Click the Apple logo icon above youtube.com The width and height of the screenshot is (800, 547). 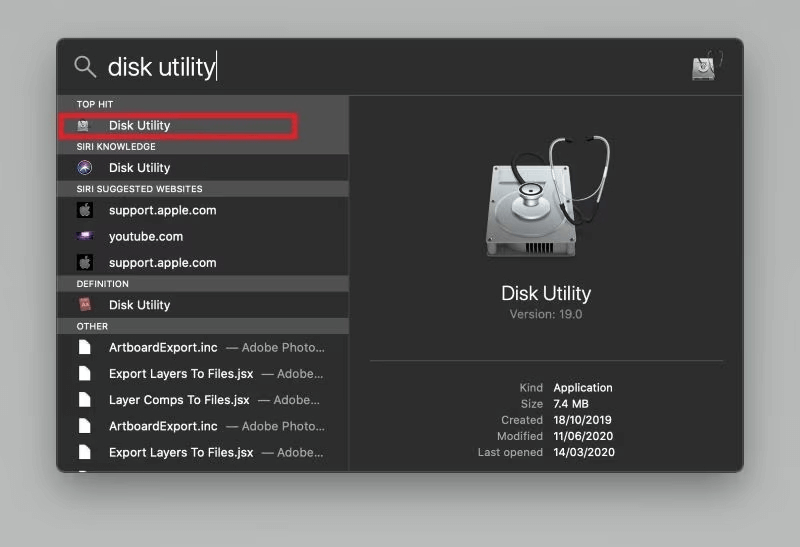pos(85,210)
